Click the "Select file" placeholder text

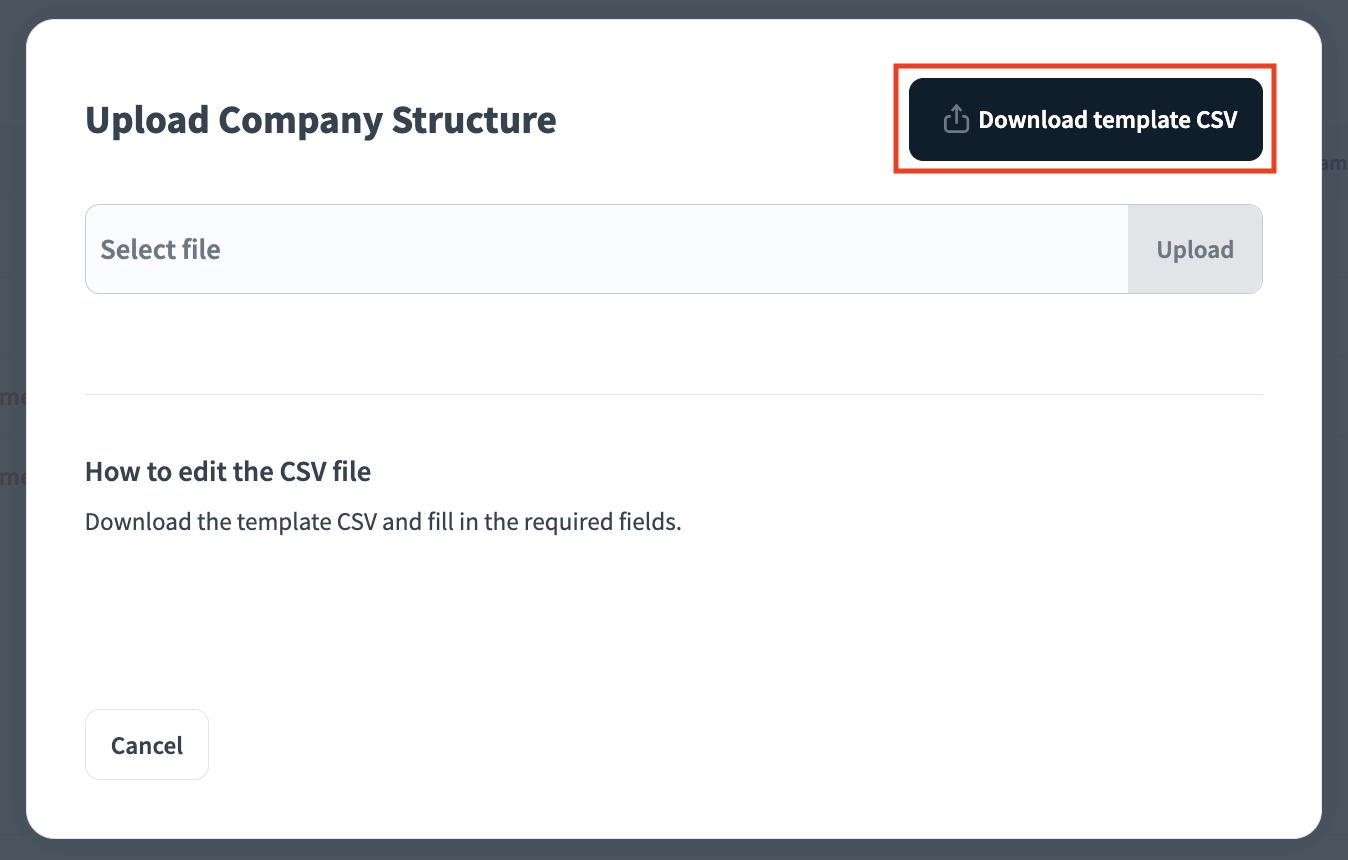click(x=161, y=249)
